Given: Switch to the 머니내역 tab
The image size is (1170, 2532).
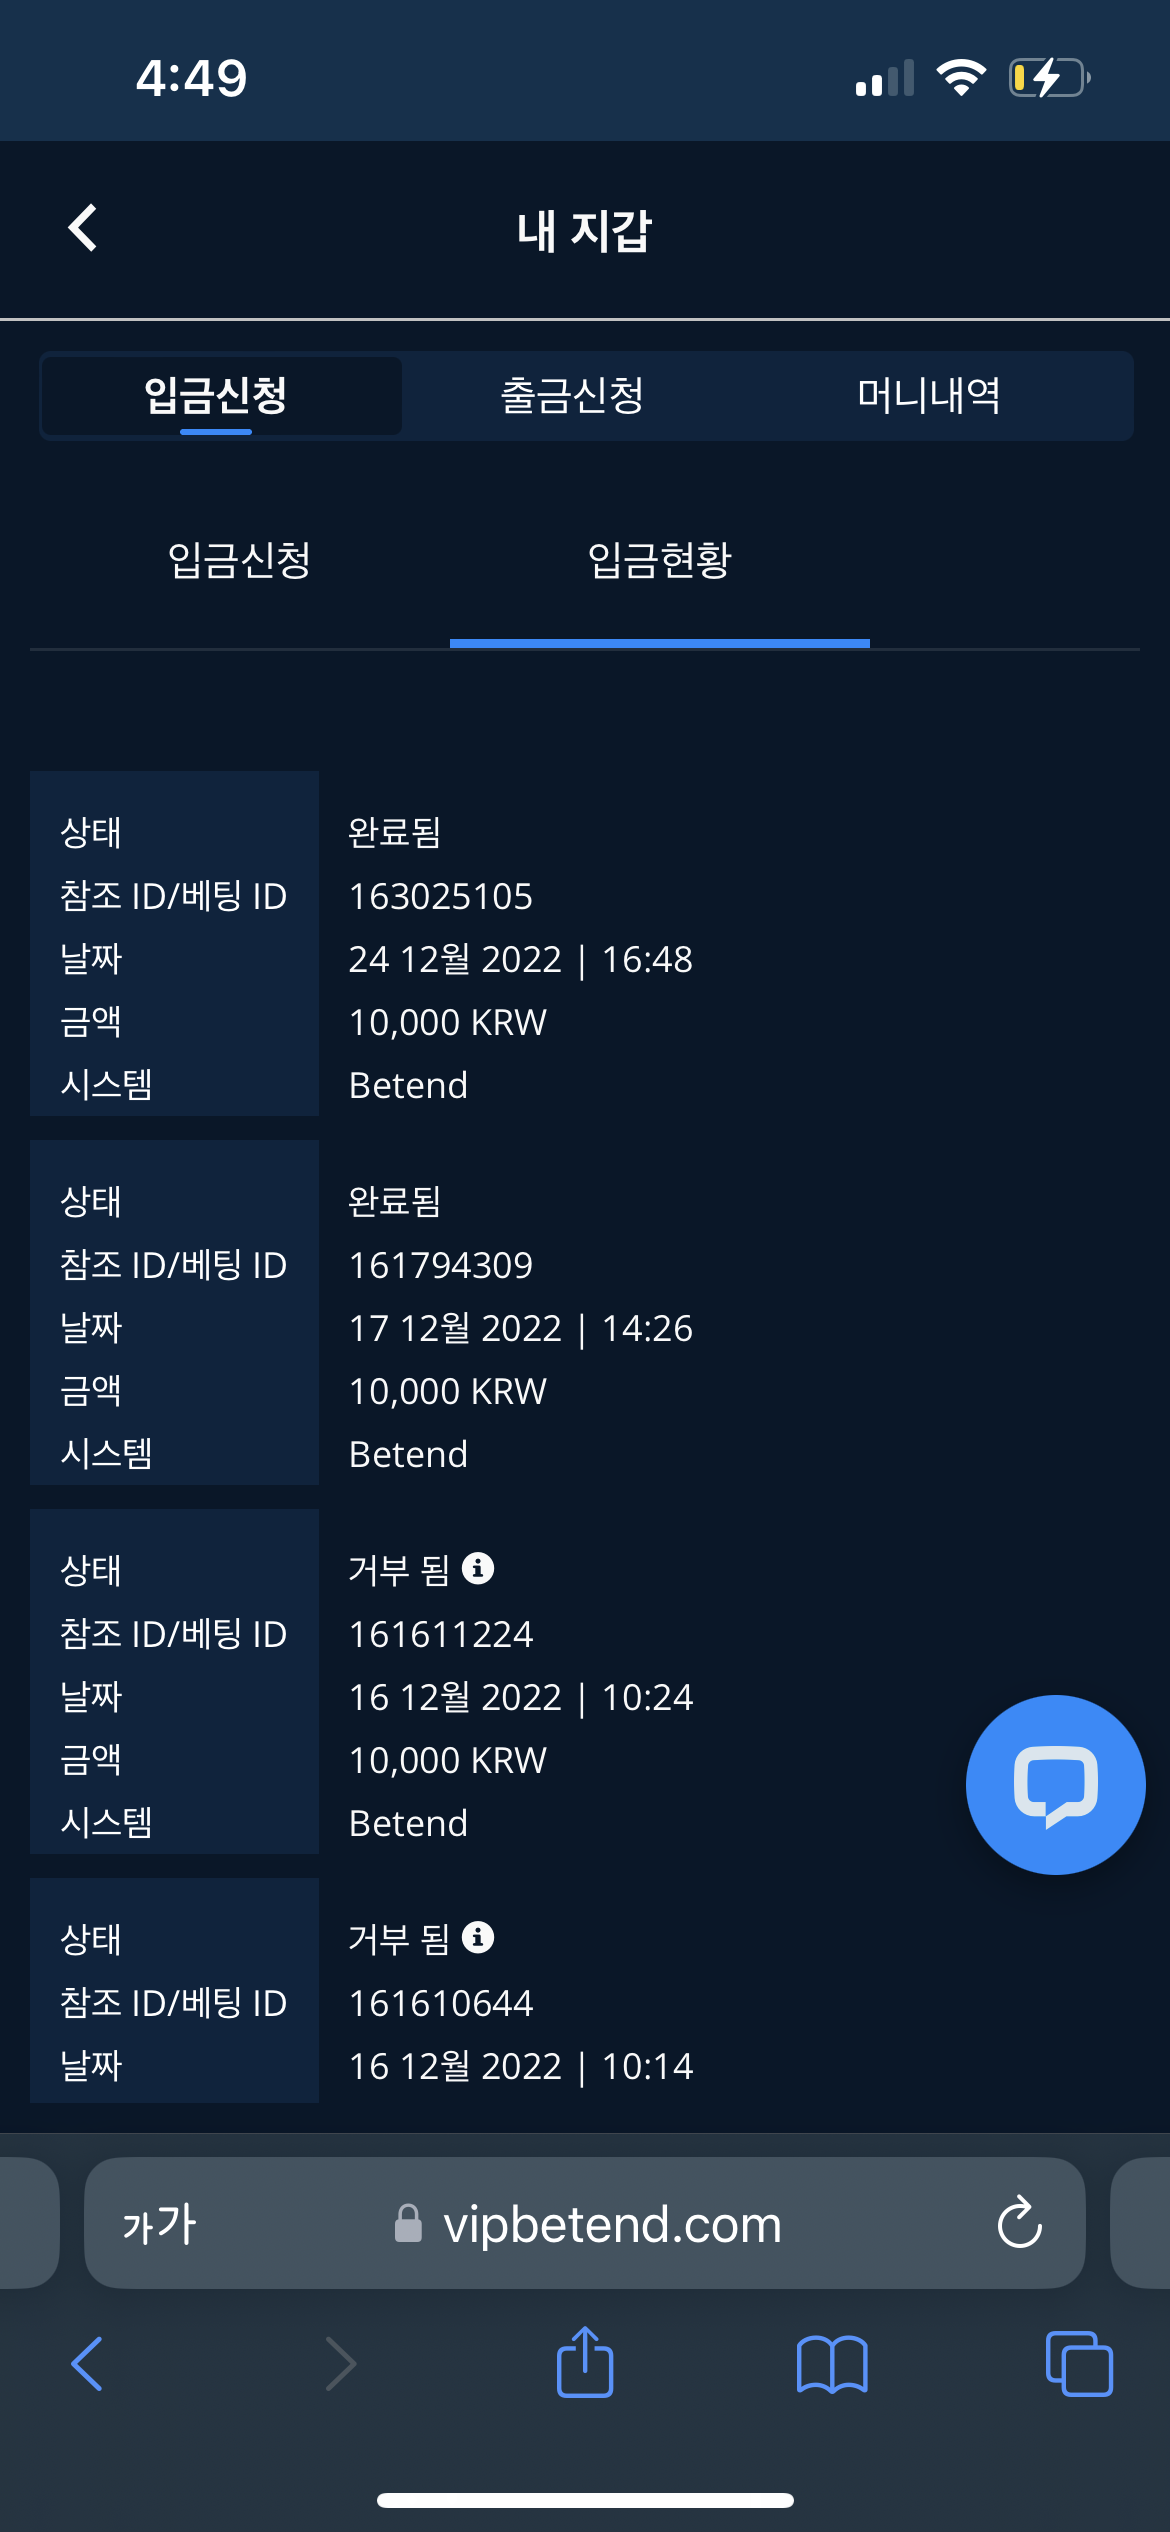Looking at the screenshot, I should click(928, 395).
